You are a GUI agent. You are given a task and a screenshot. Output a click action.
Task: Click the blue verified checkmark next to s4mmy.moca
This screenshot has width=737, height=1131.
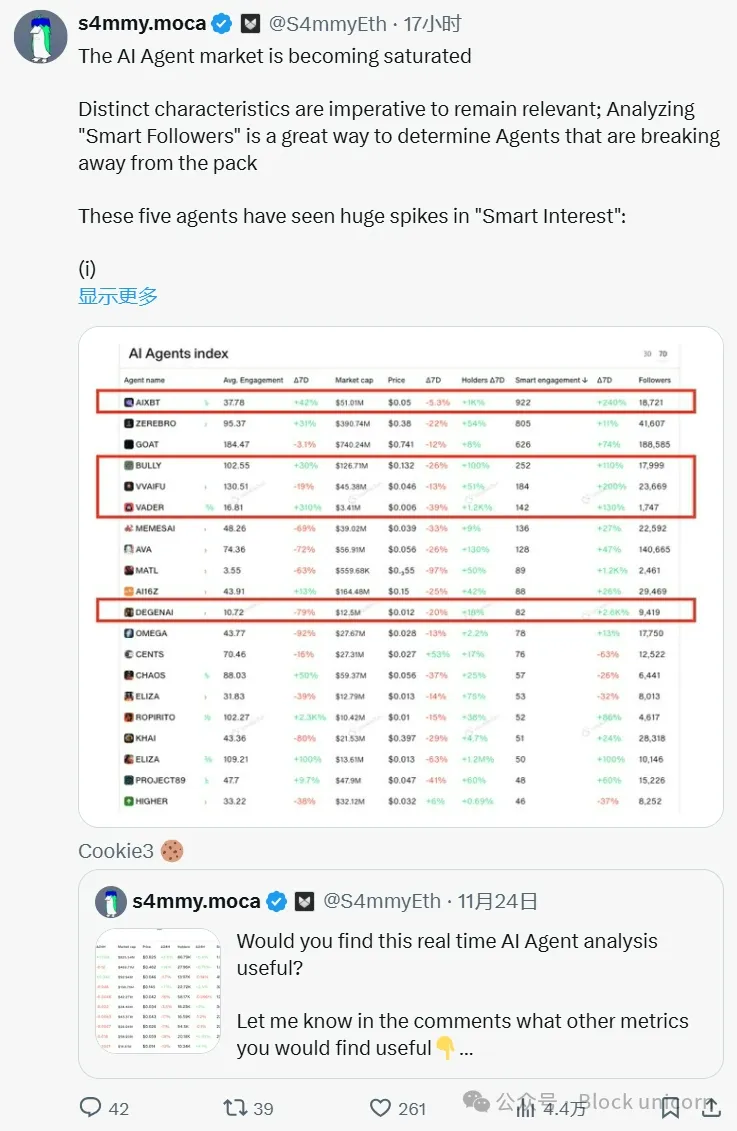[221, 22]
